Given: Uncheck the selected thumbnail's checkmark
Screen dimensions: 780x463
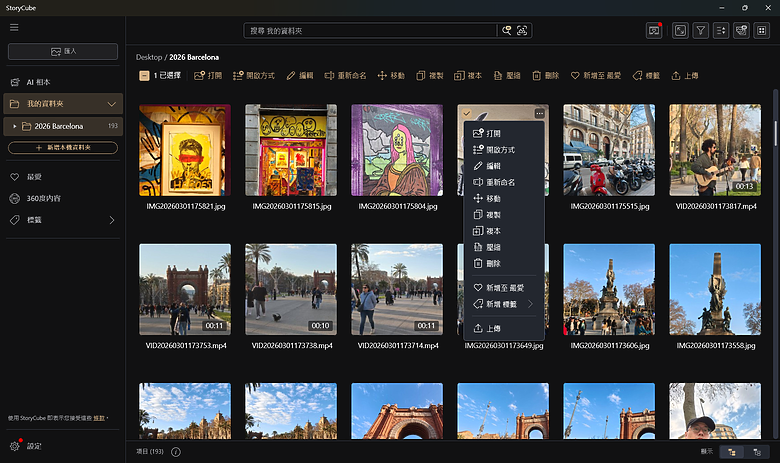Looking at the screenshot, I should click(x=467, y=113).
